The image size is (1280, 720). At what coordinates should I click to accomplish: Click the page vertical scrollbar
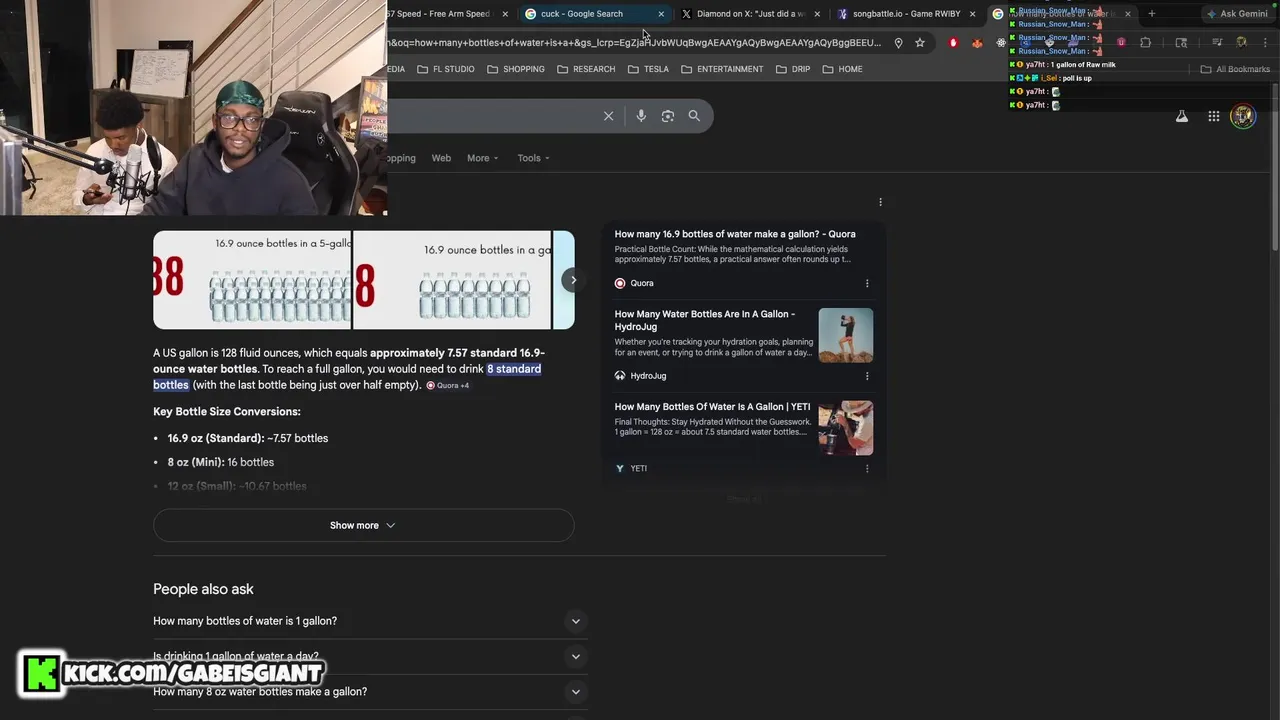click(1275, 165)
